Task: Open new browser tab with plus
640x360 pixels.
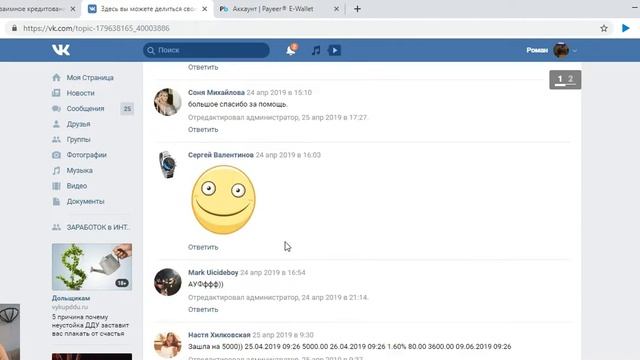Action: [x=357, y=9]
